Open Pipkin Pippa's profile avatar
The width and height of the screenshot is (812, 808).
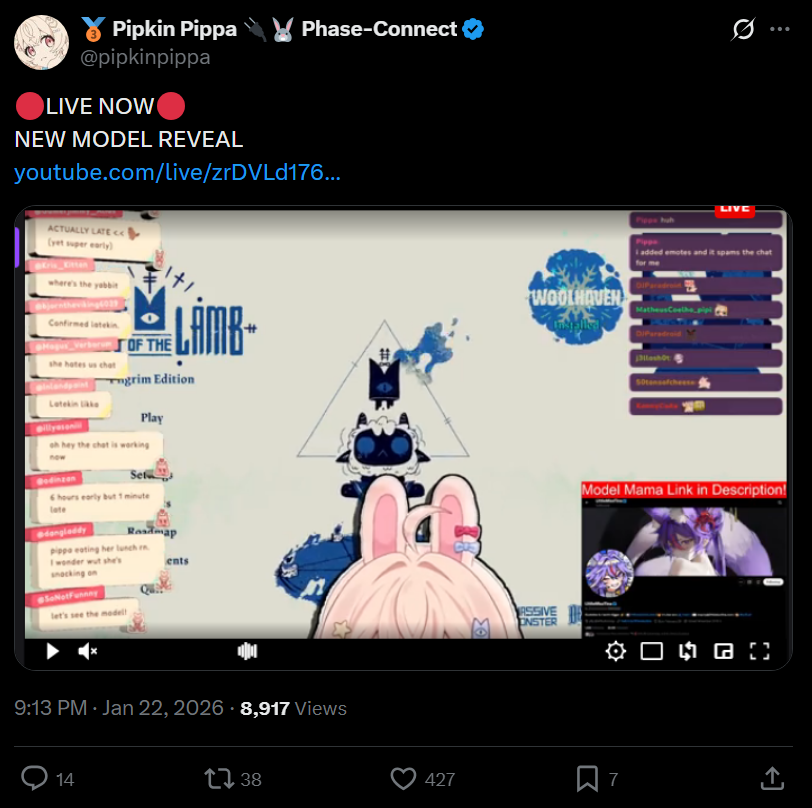click(41, 42)
